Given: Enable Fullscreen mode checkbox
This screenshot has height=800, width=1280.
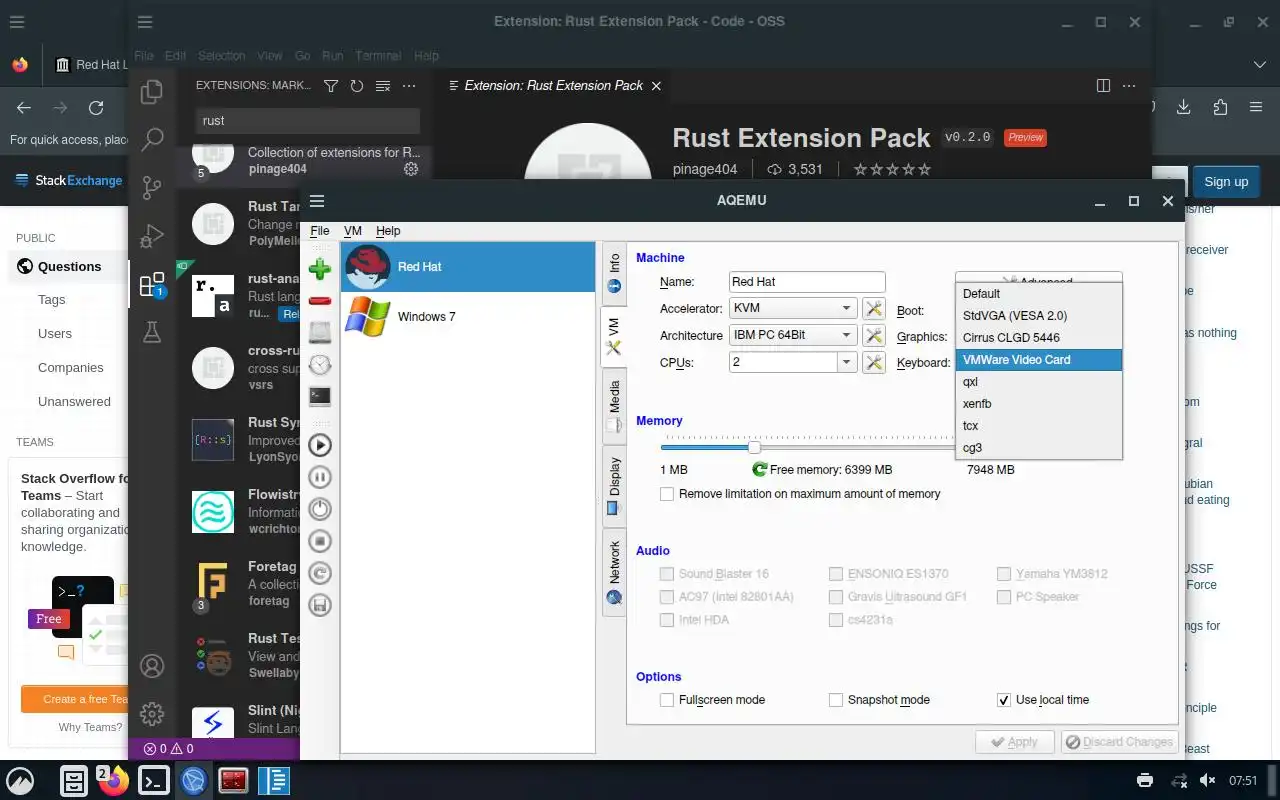Looking at the screenshot, I should click(667, 700).
